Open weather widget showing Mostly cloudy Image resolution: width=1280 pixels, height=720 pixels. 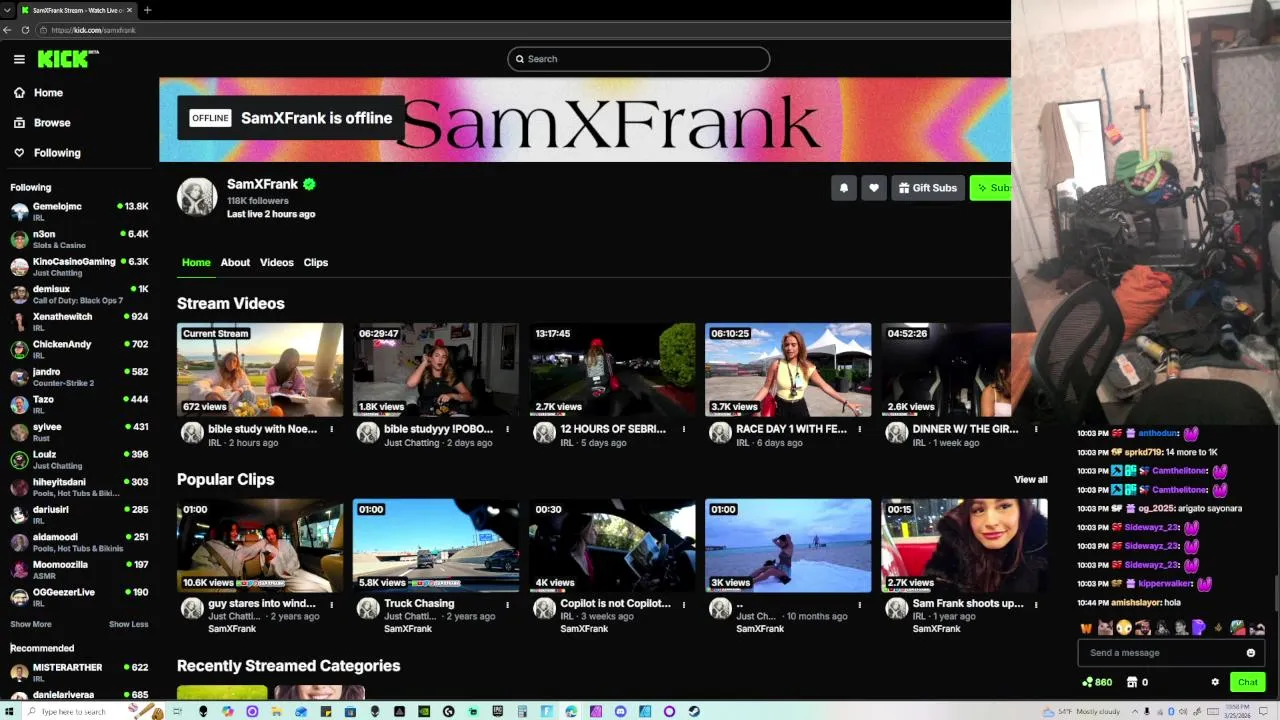click(1082, 712)
